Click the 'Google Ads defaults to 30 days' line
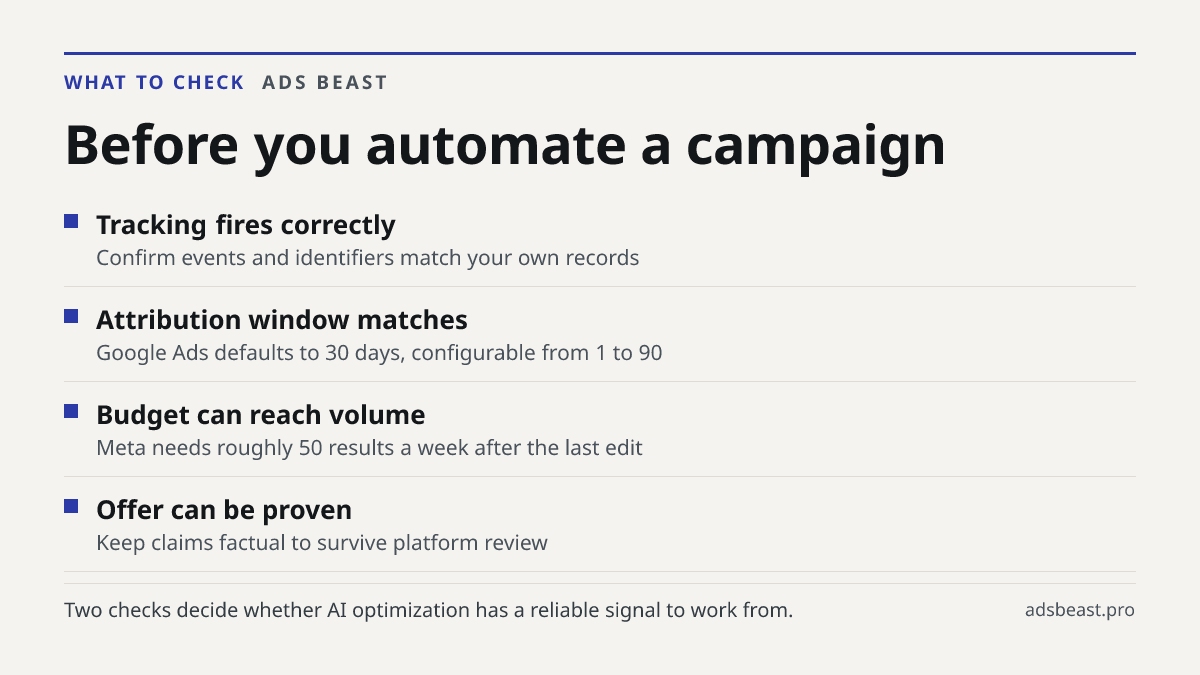This screenshot has height=675, width=1200. 379,353
